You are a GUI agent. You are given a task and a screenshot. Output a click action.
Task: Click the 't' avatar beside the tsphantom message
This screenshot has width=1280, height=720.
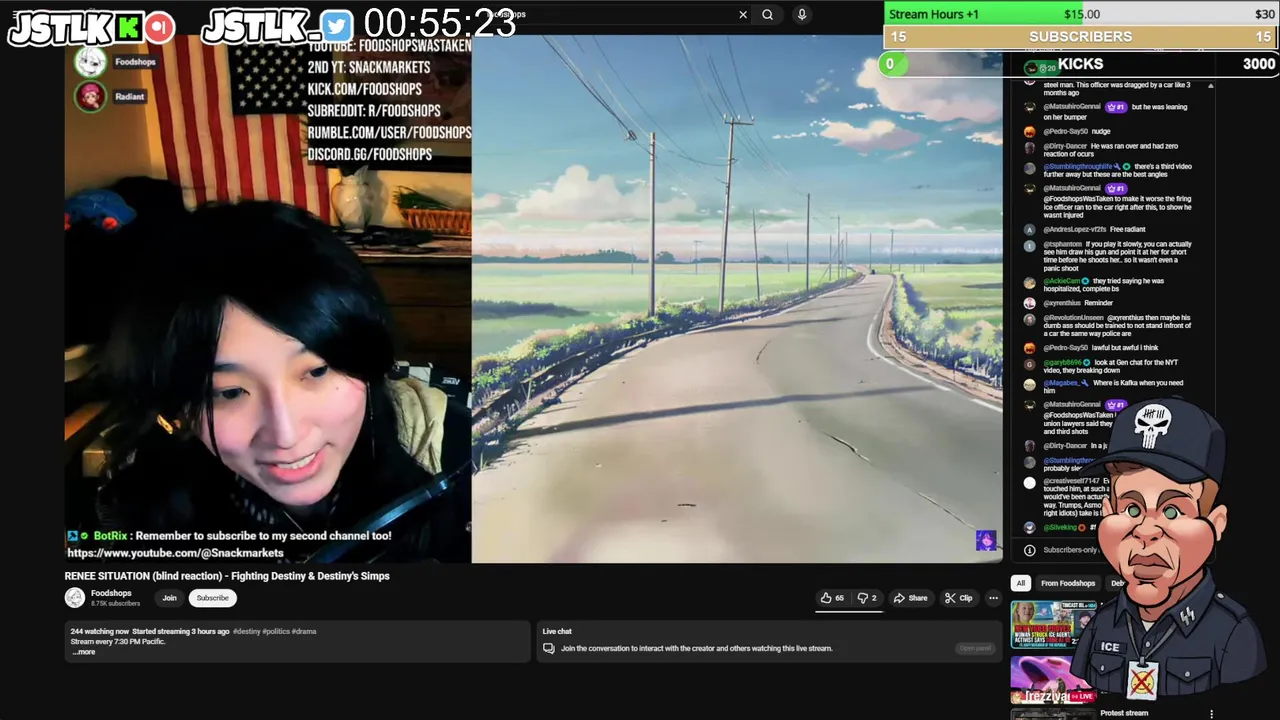tap(1029, 245)
